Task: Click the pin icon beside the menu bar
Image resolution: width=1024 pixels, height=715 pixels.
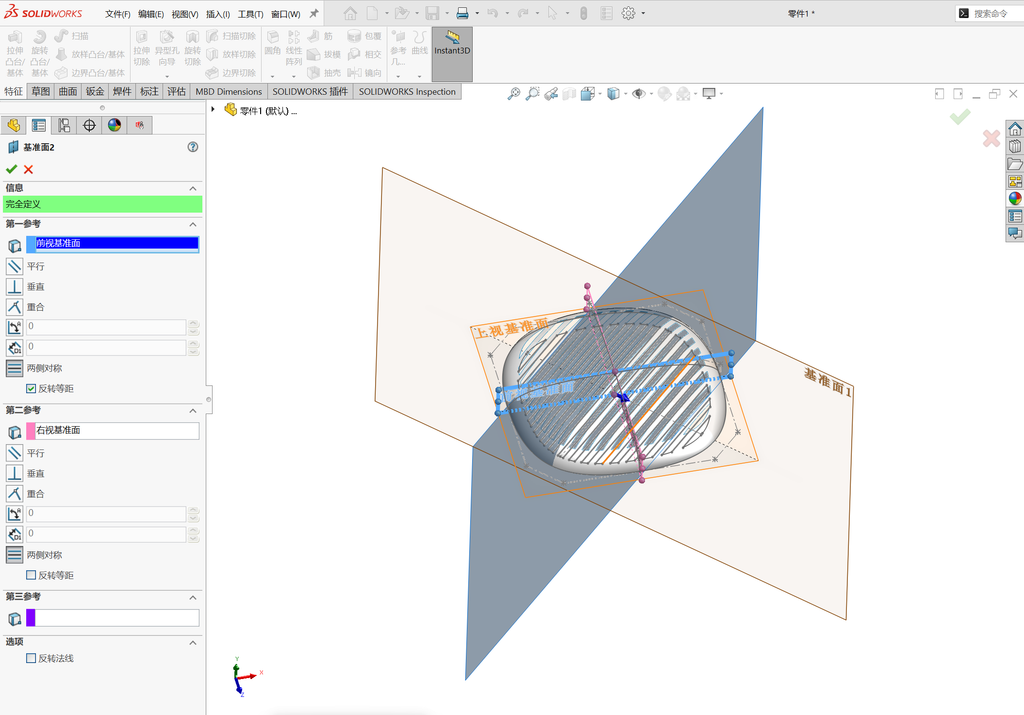Action: 314,13
